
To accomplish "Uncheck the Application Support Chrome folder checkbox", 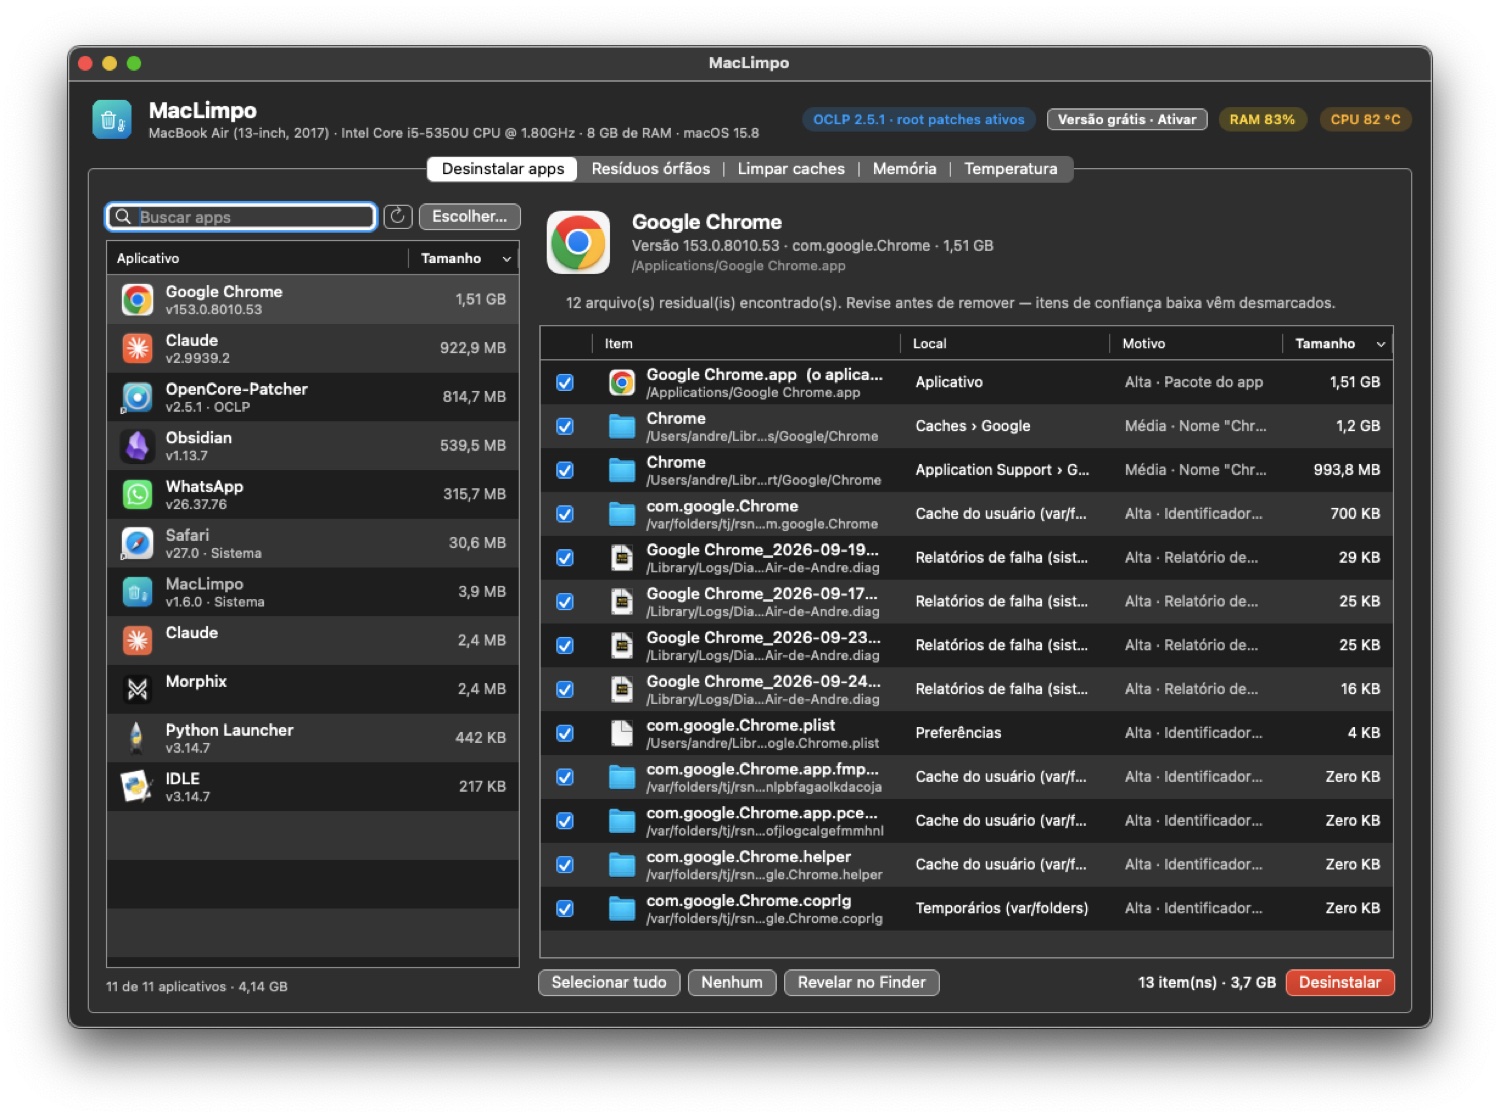I will [565, 470].
